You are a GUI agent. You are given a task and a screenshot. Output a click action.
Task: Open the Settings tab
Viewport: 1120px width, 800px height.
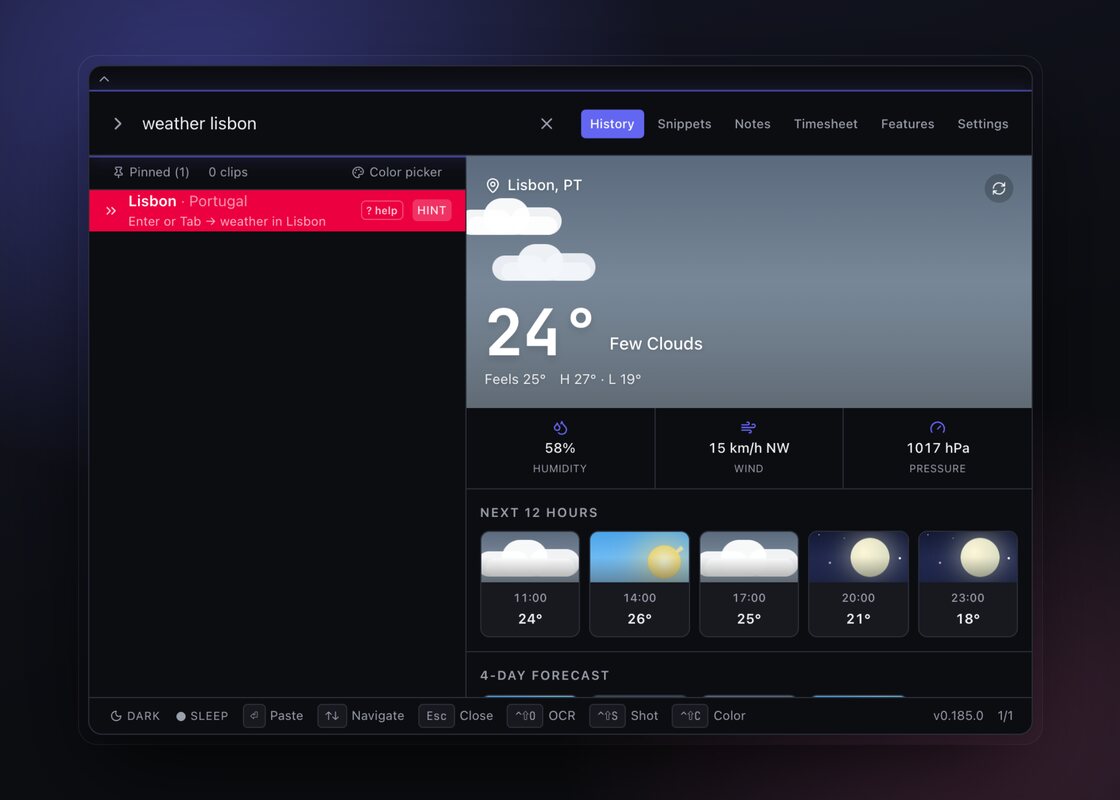(983, 124)
